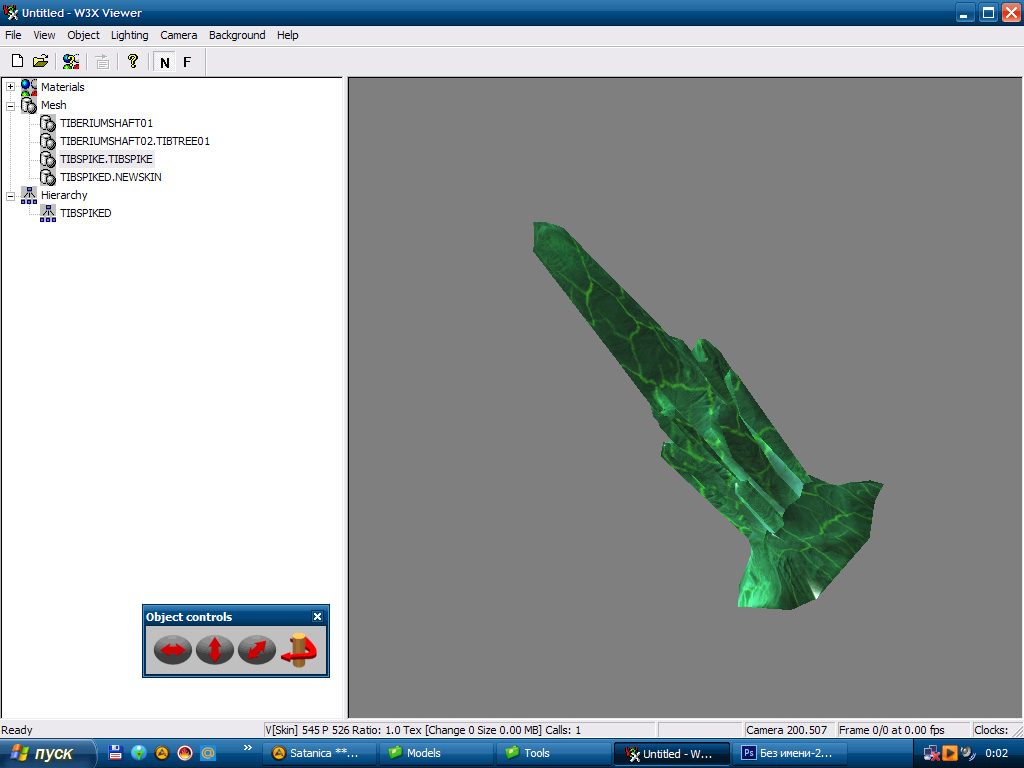Select the TIBSPIKED.NEWSKIN mesh entry
The width and height of the screenshot is (1024, 768).
[110, 177]
